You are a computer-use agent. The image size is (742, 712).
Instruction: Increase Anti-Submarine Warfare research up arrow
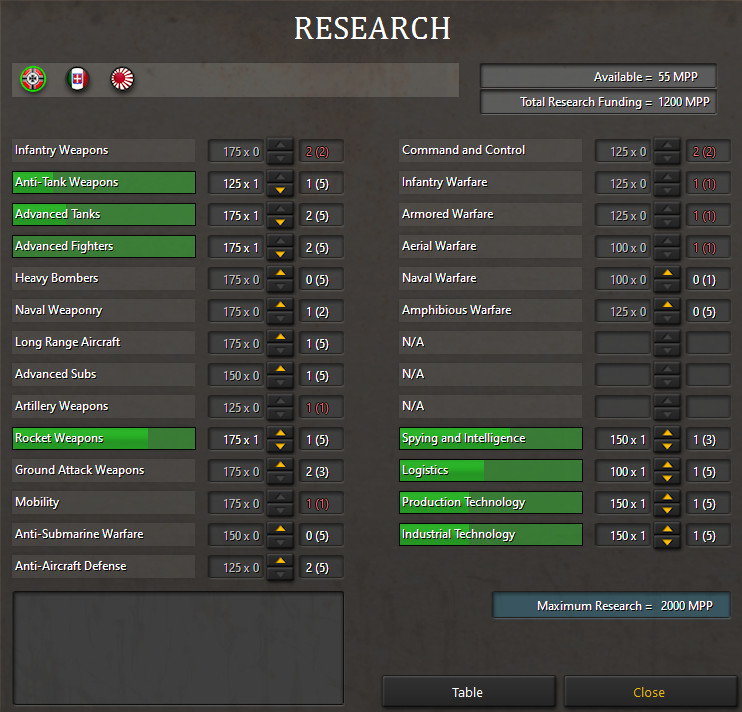pos(280,529)
